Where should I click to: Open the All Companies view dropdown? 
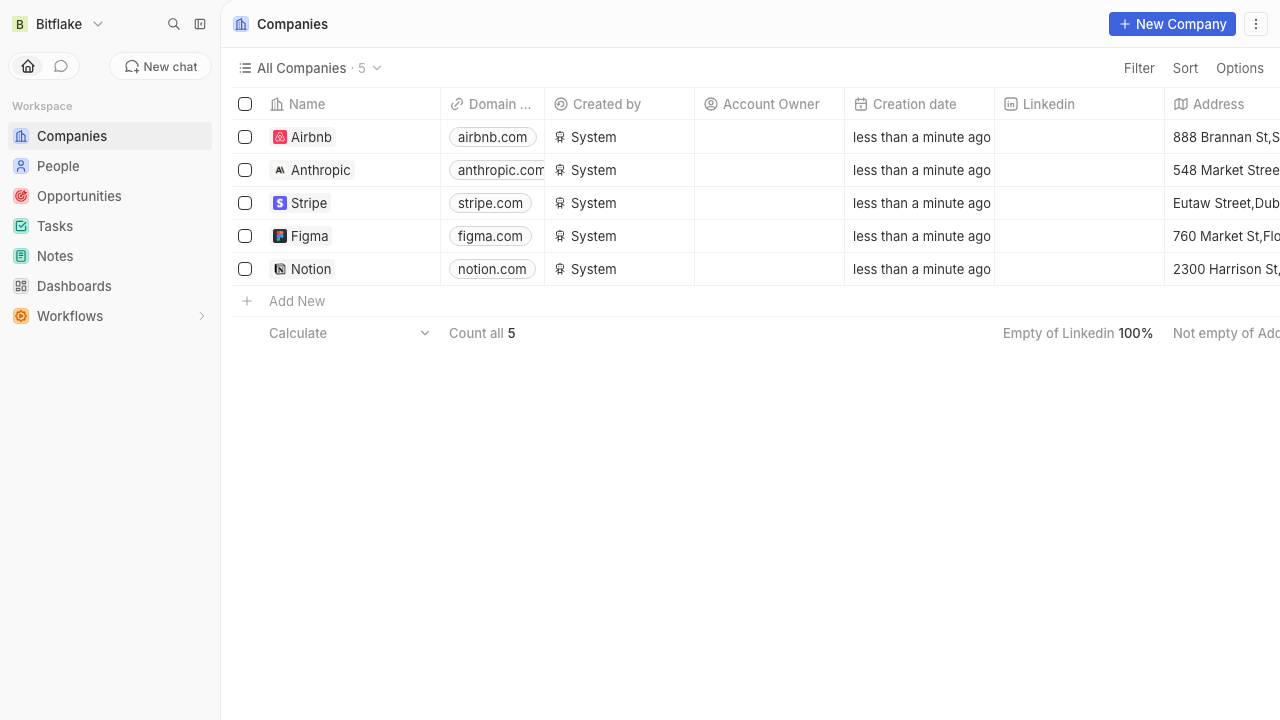310,68
